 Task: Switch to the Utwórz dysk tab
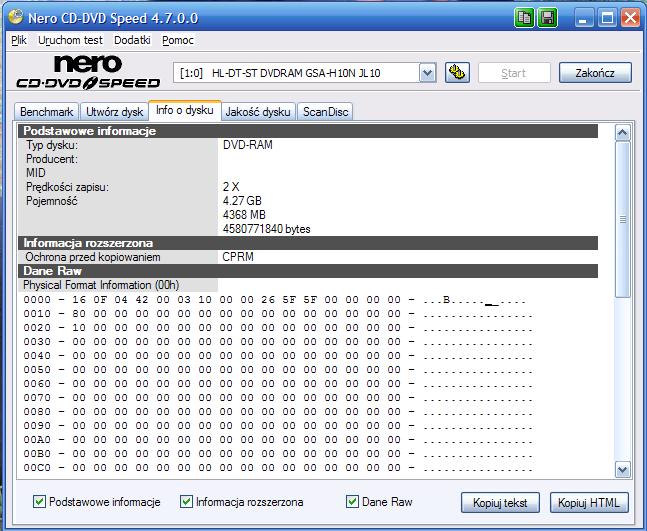[x=114, y=112]
